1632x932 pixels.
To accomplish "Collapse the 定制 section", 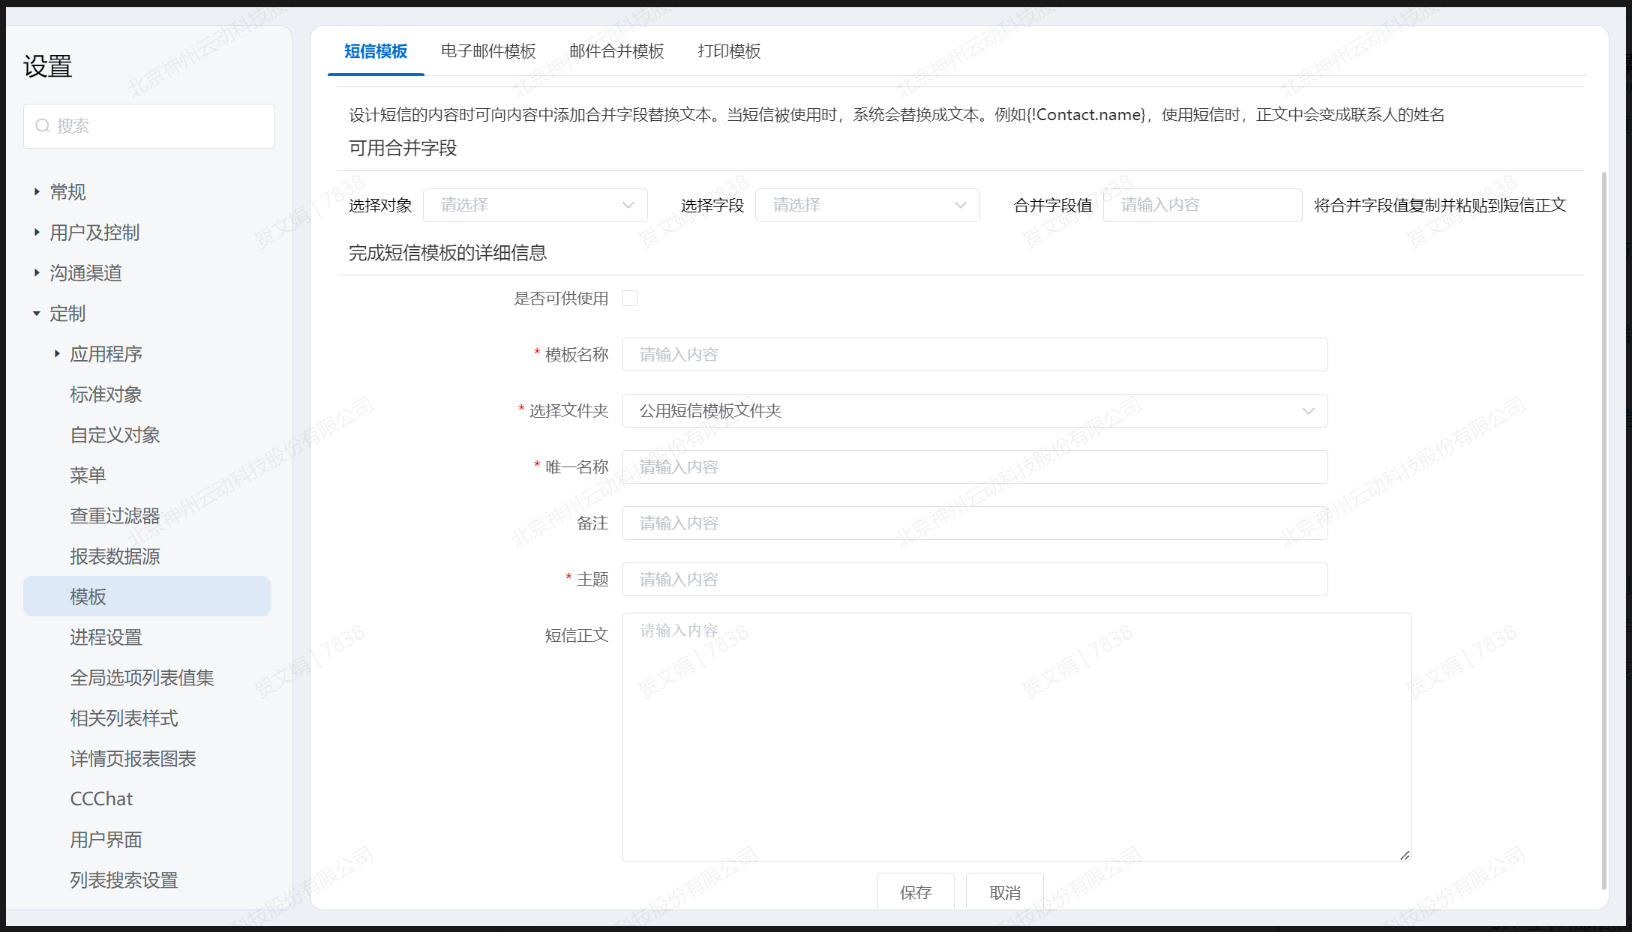I will coord(37,314).
